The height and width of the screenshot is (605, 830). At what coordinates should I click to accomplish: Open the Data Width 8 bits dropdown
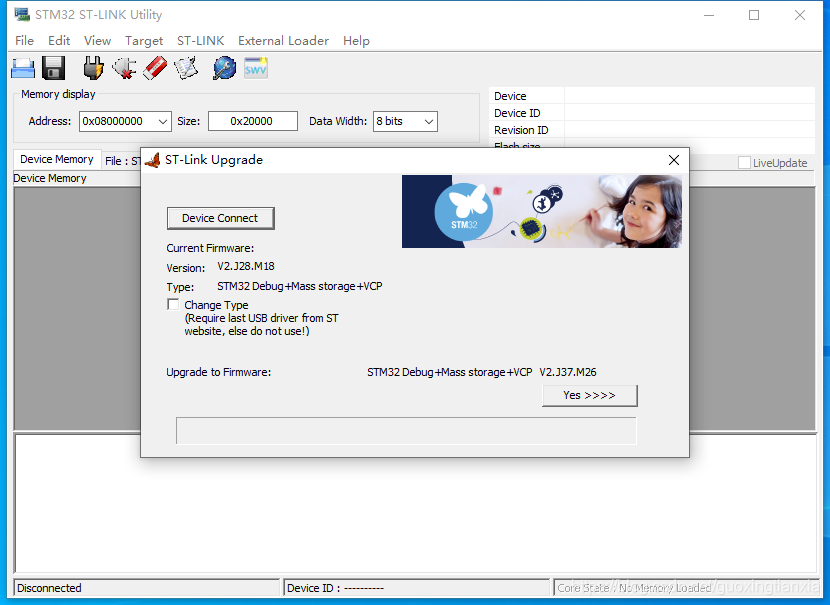[x=429, y=121]
